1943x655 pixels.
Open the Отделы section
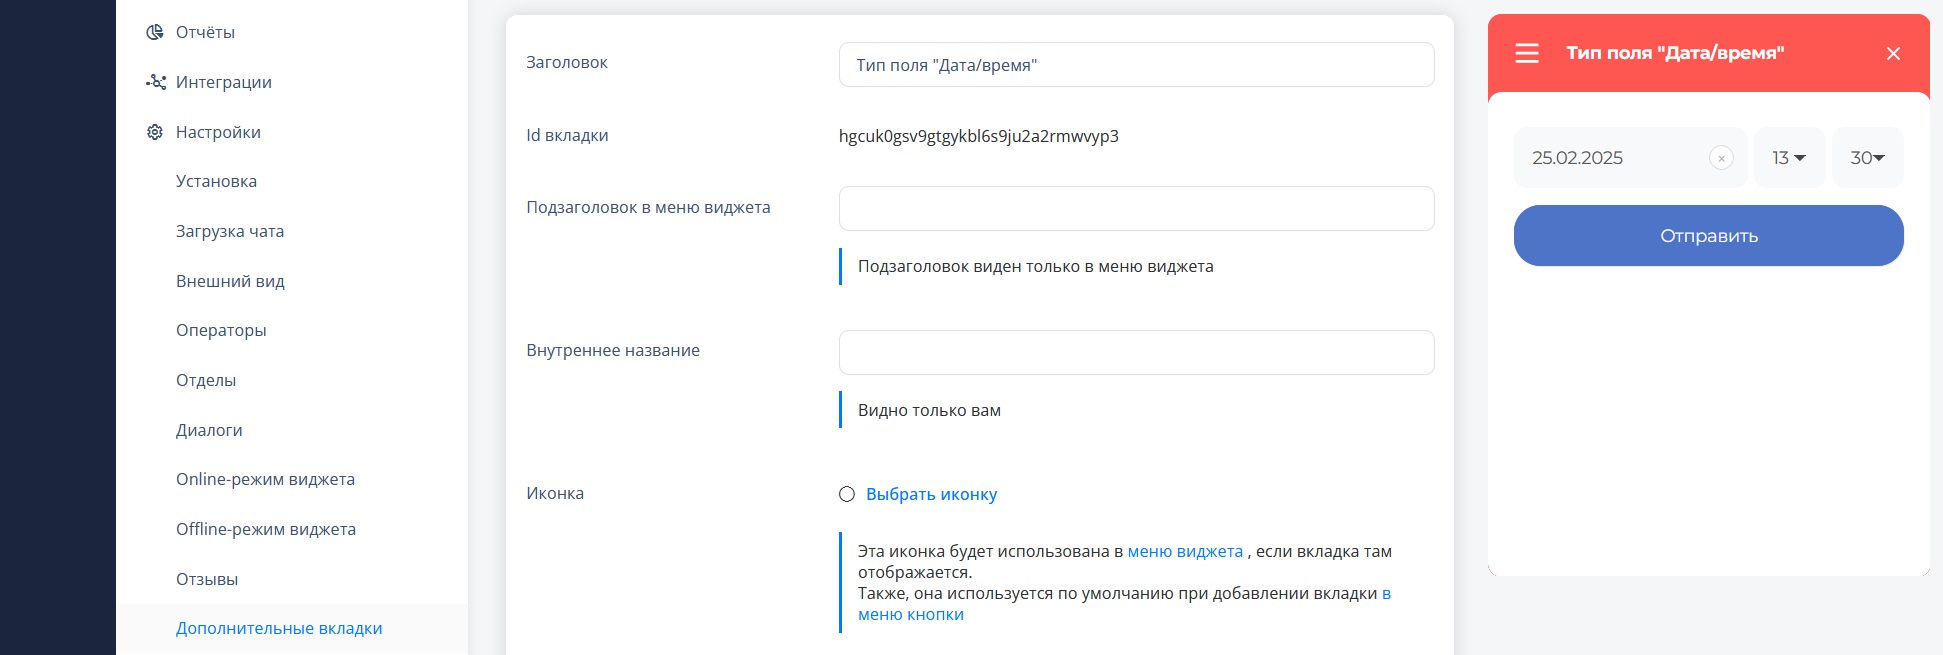206,380
